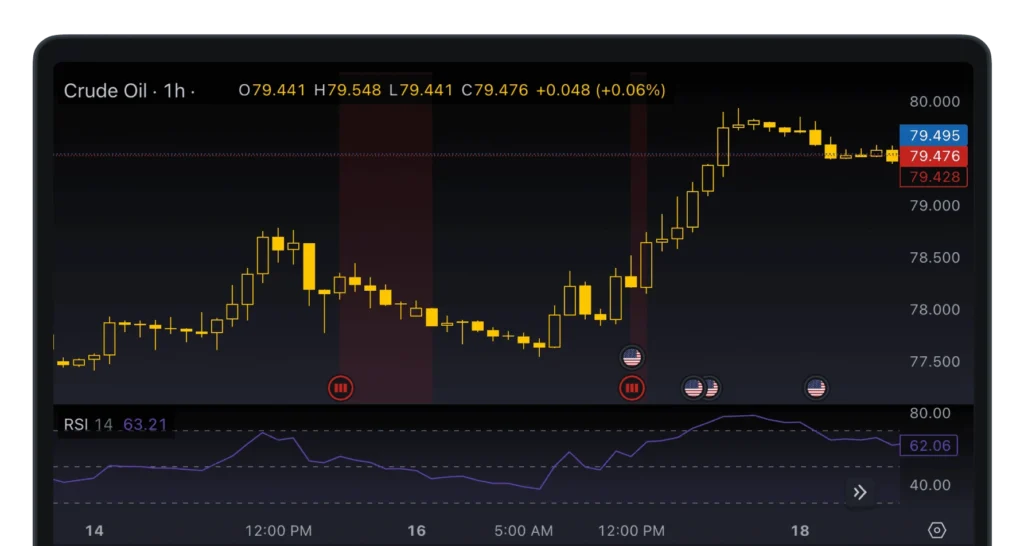
Task: Select the RSI value 63.21 in legend
Action: coord(145,425)
